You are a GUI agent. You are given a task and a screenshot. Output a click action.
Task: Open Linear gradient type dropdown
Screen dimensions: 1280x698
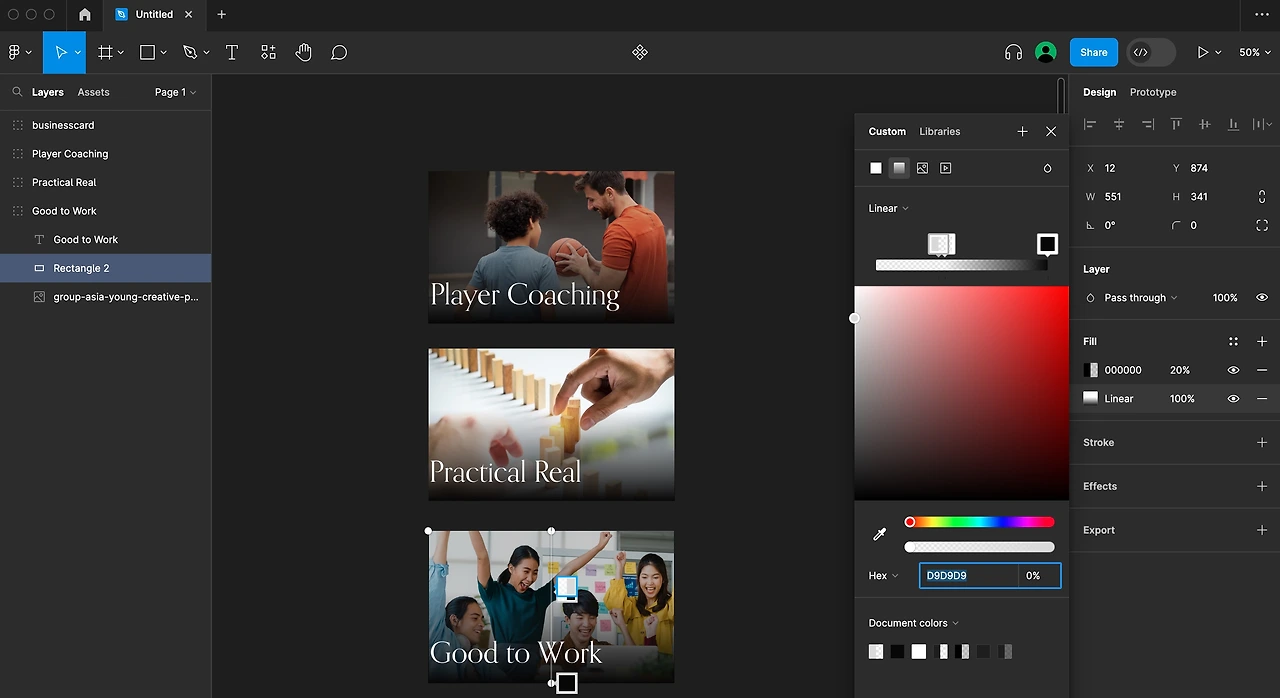(x=888, y=208)
